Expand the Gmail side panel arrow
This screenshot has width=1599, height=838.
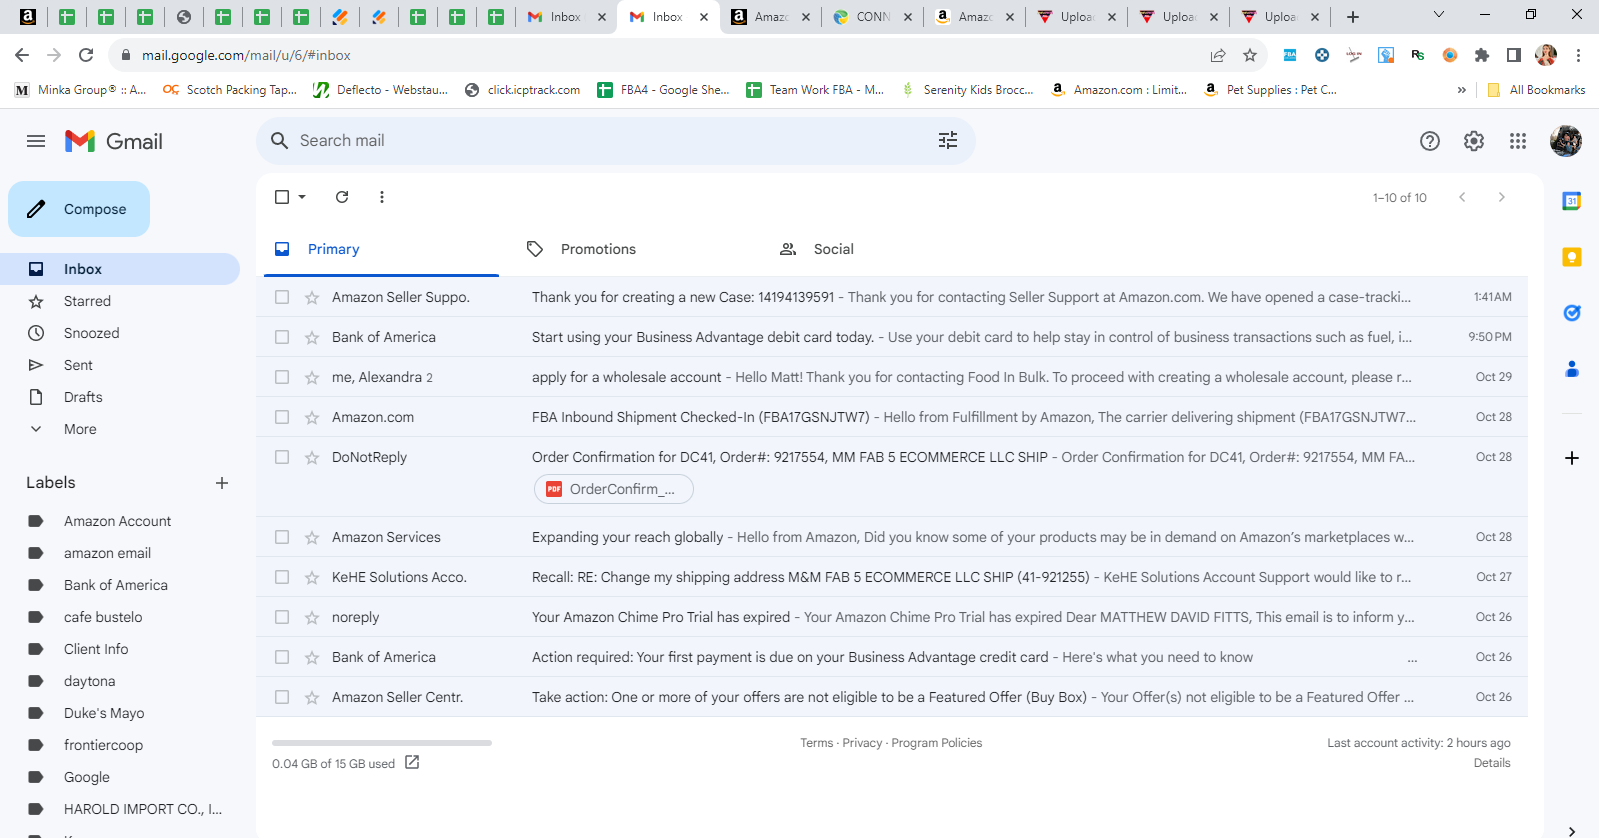[x=1572, y=830]
